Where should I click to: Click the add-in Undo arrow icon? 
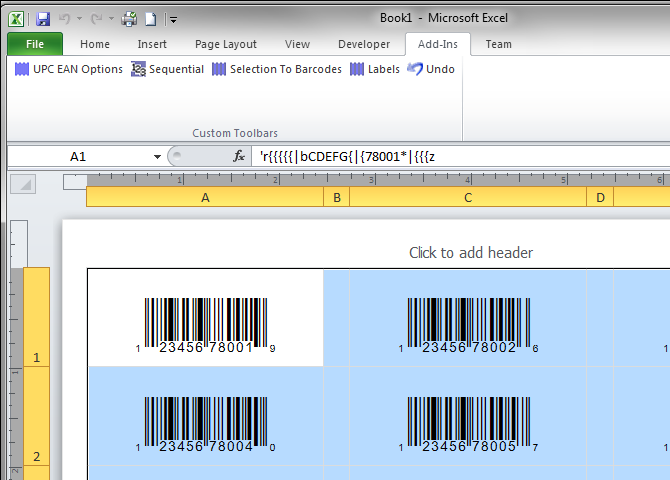coord(415,69)
